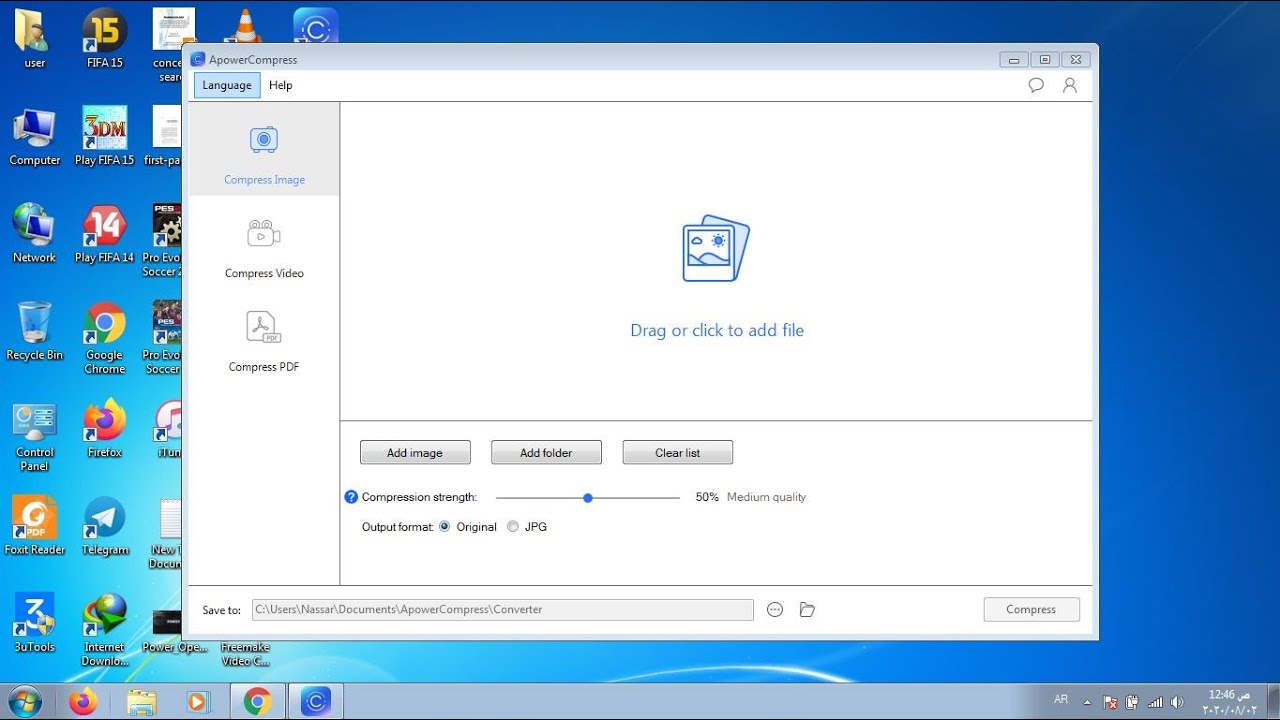Open the Help menu
The image size is (1280, 720).
pos(281,85)
